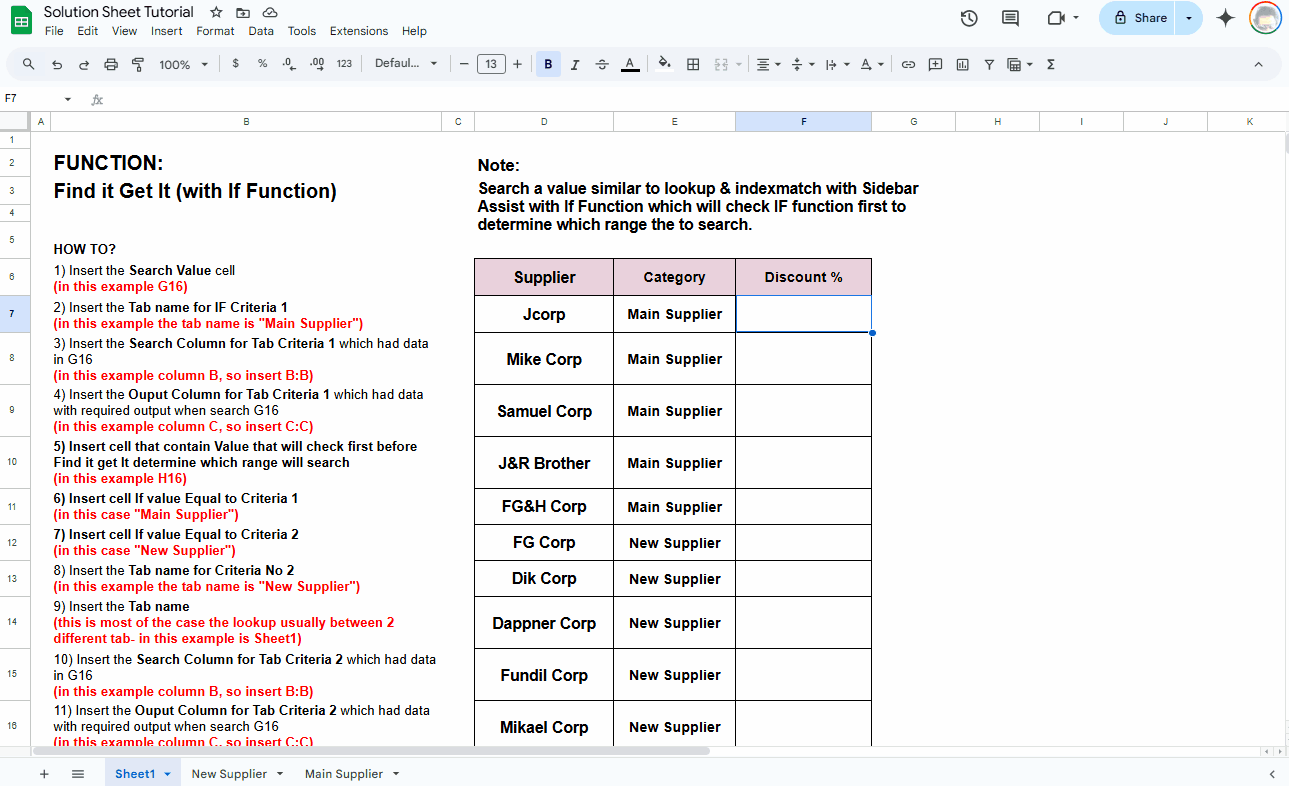Open the Data menu
Image resolution: width=1289 pixels, height=786 pixels.
point(261,31)
